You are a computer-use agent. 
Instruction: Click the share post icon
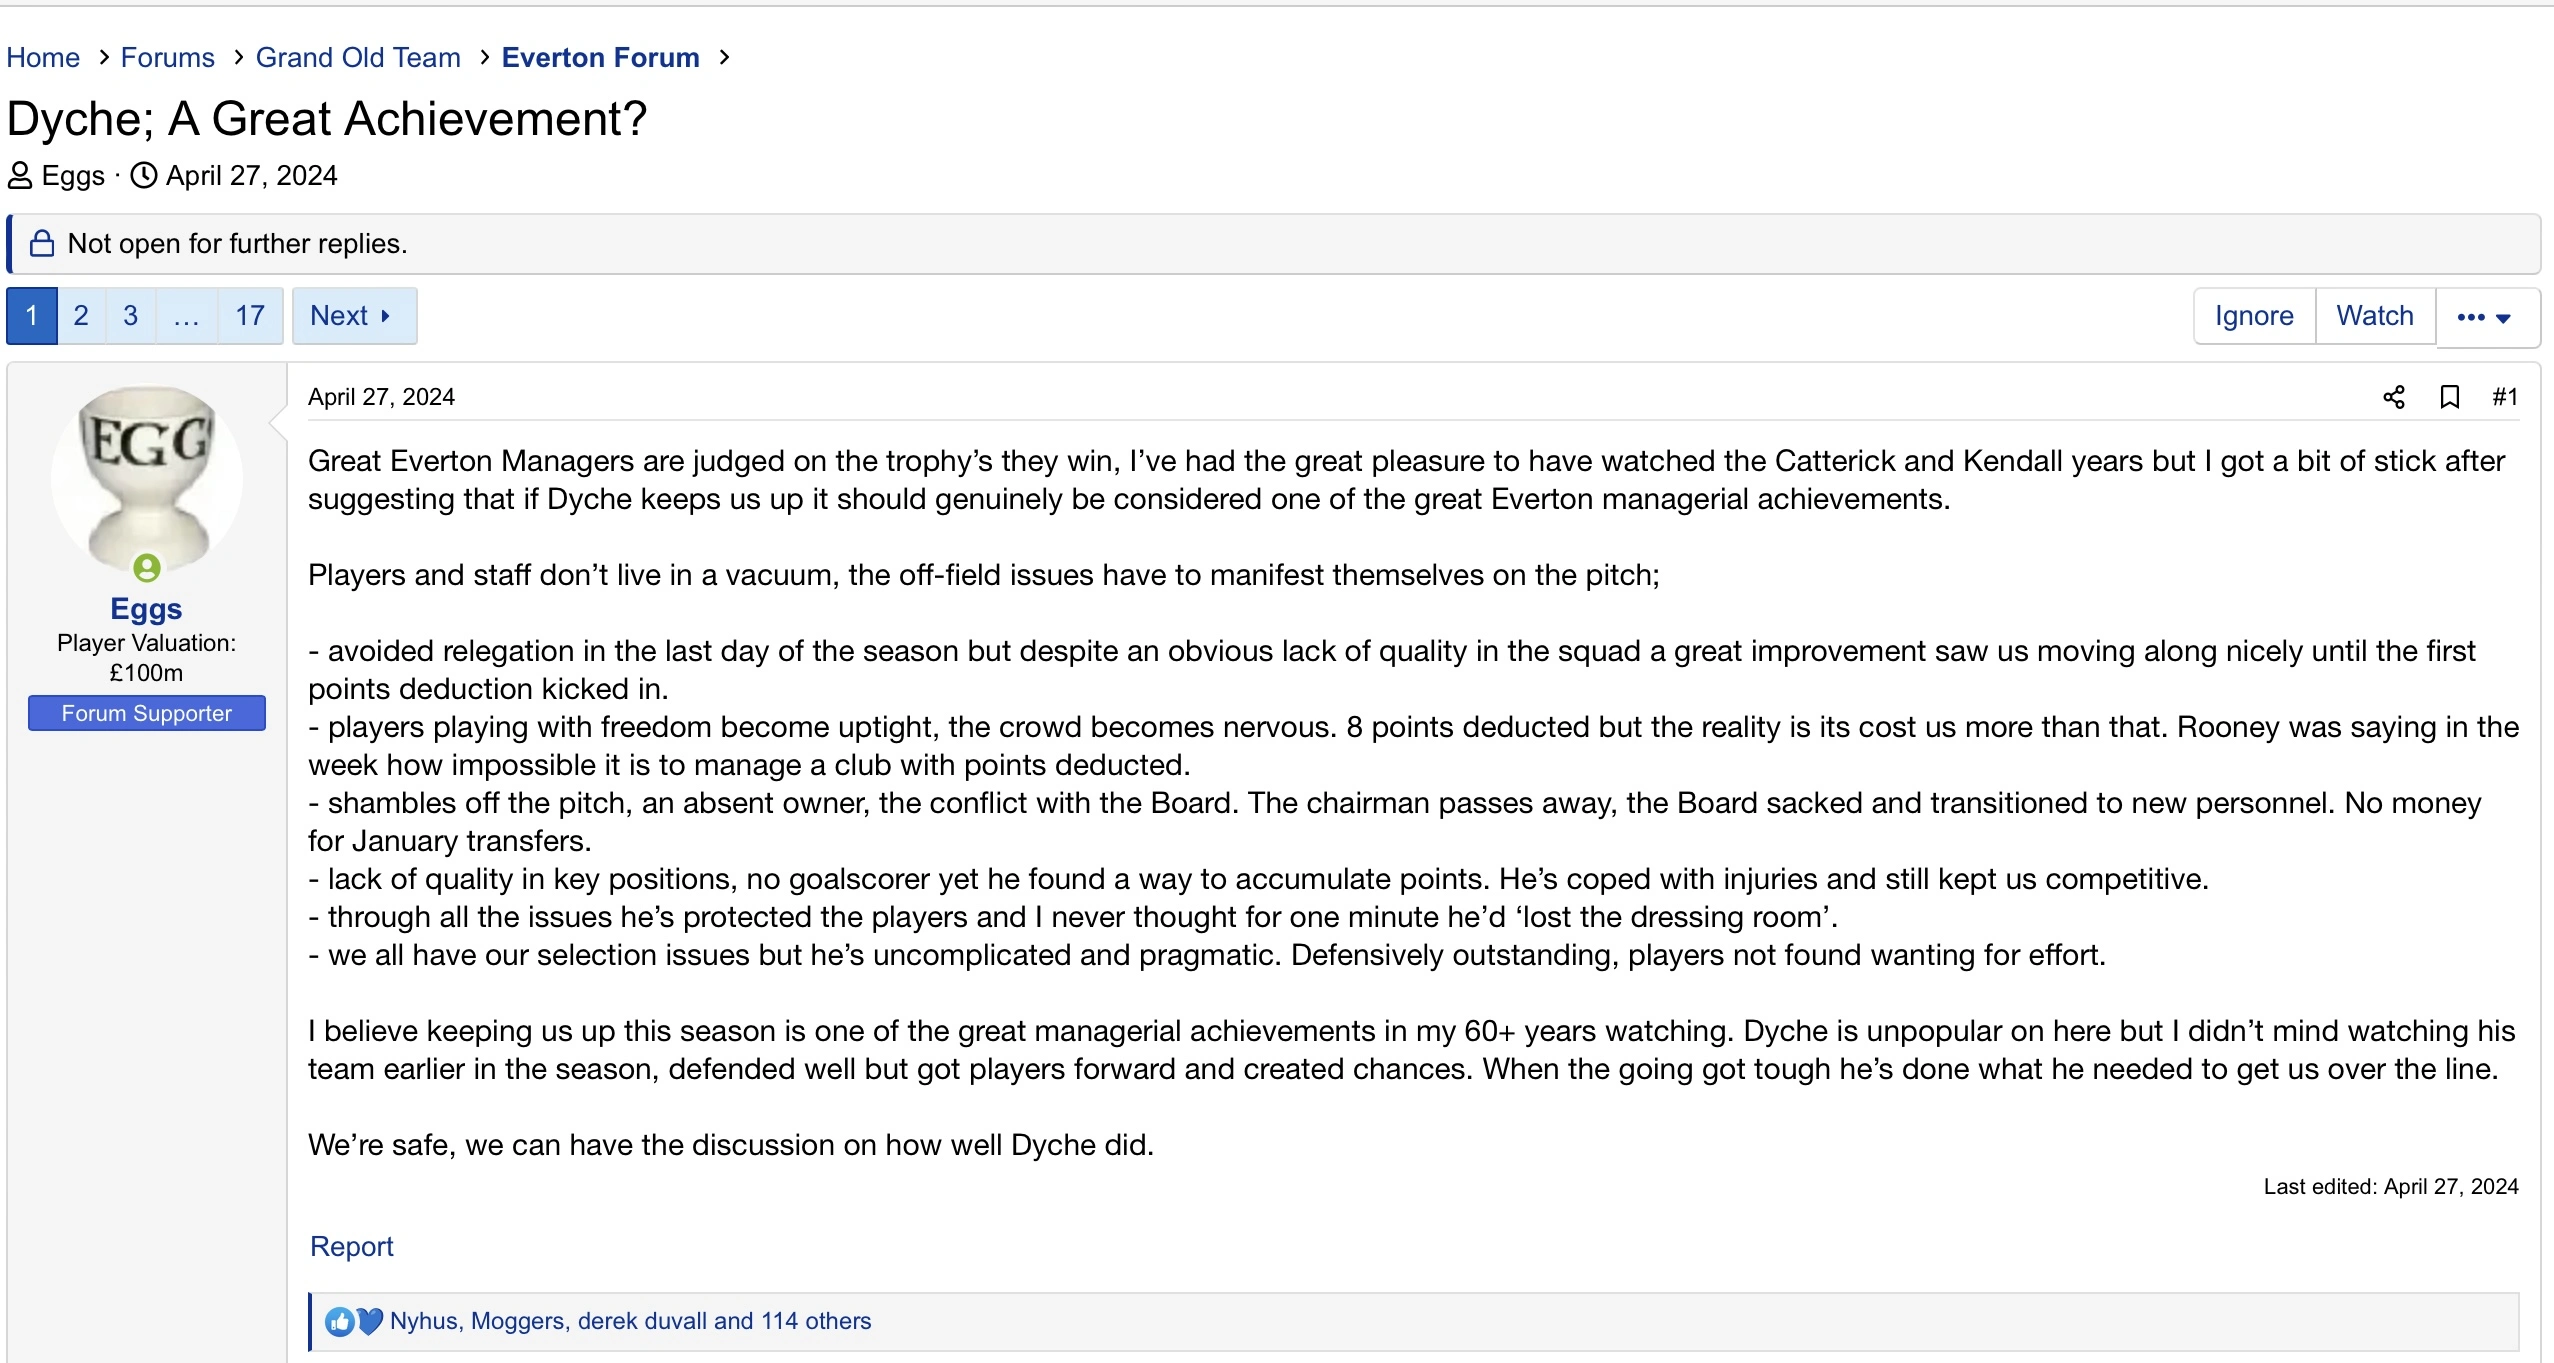(2394, 397)
